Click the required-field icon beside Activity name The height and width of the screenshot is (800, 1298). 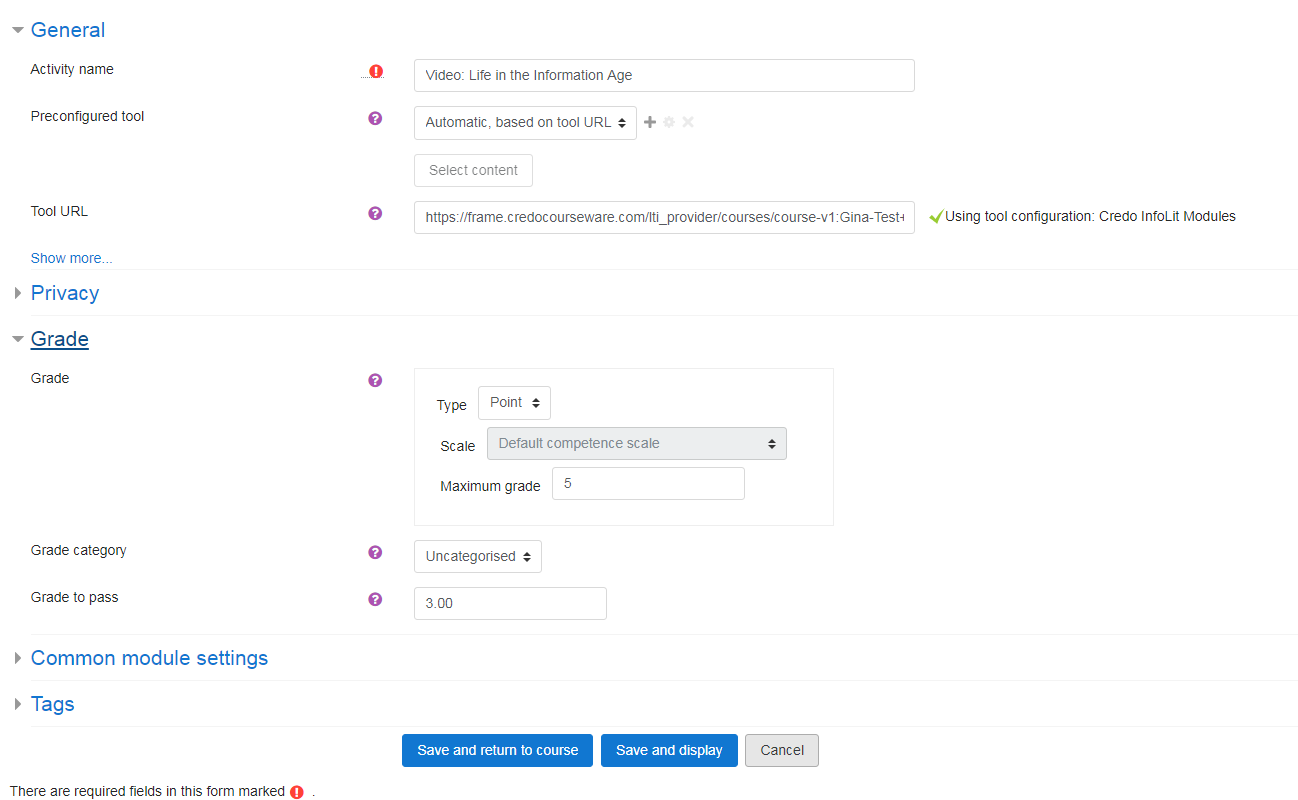coord(376,71)
